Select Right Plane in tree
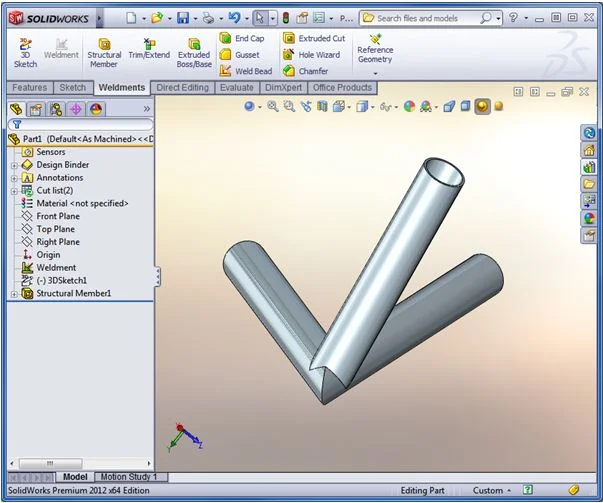This screenshot has width=603, height=503. coord(51,242)
